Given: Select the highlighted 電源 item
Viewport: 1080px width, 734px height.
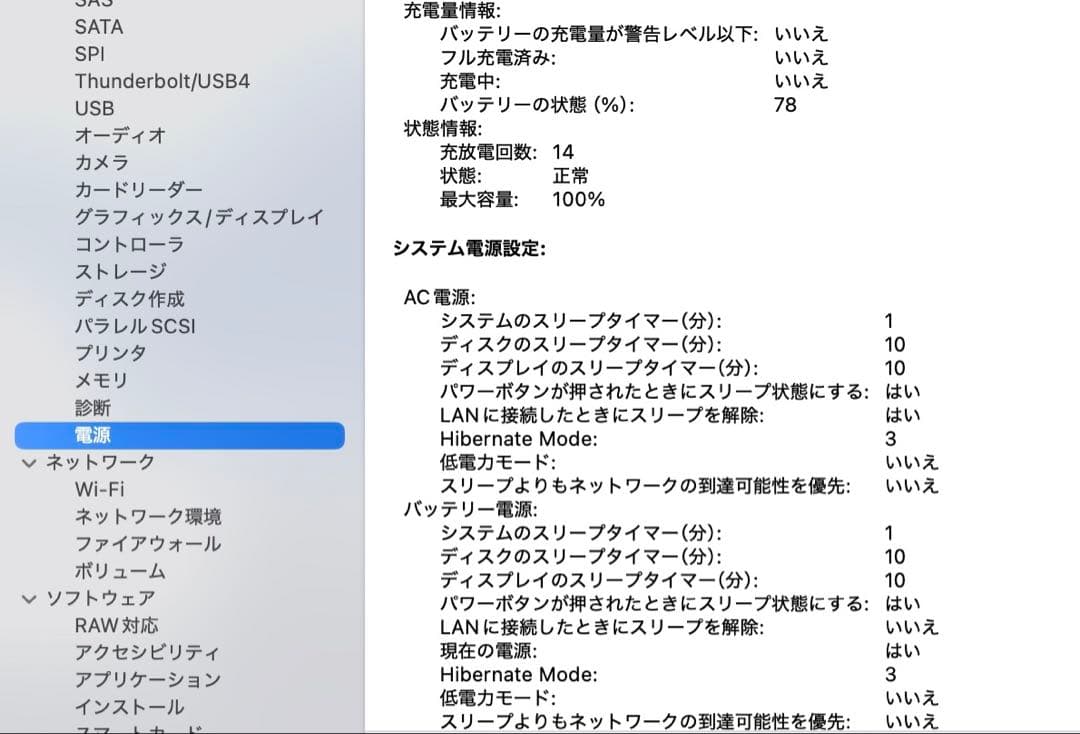Looking at the screenshot, I should (x=91, y=435).
